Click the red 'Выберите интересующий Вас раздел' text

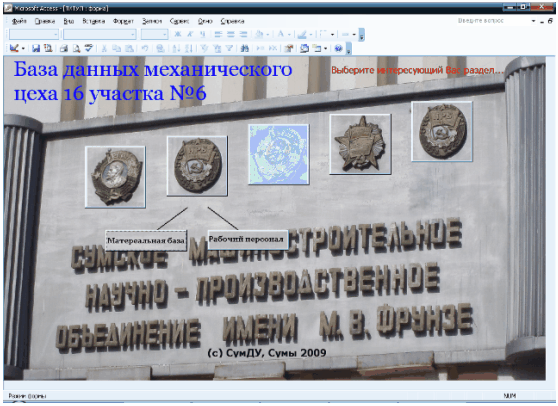[417, 70]
